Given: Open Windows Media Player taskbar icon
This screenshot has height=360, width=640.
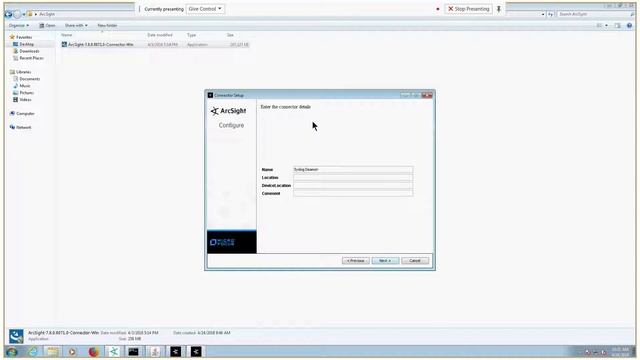Looking at the screenshot, I should pos(73,351).
